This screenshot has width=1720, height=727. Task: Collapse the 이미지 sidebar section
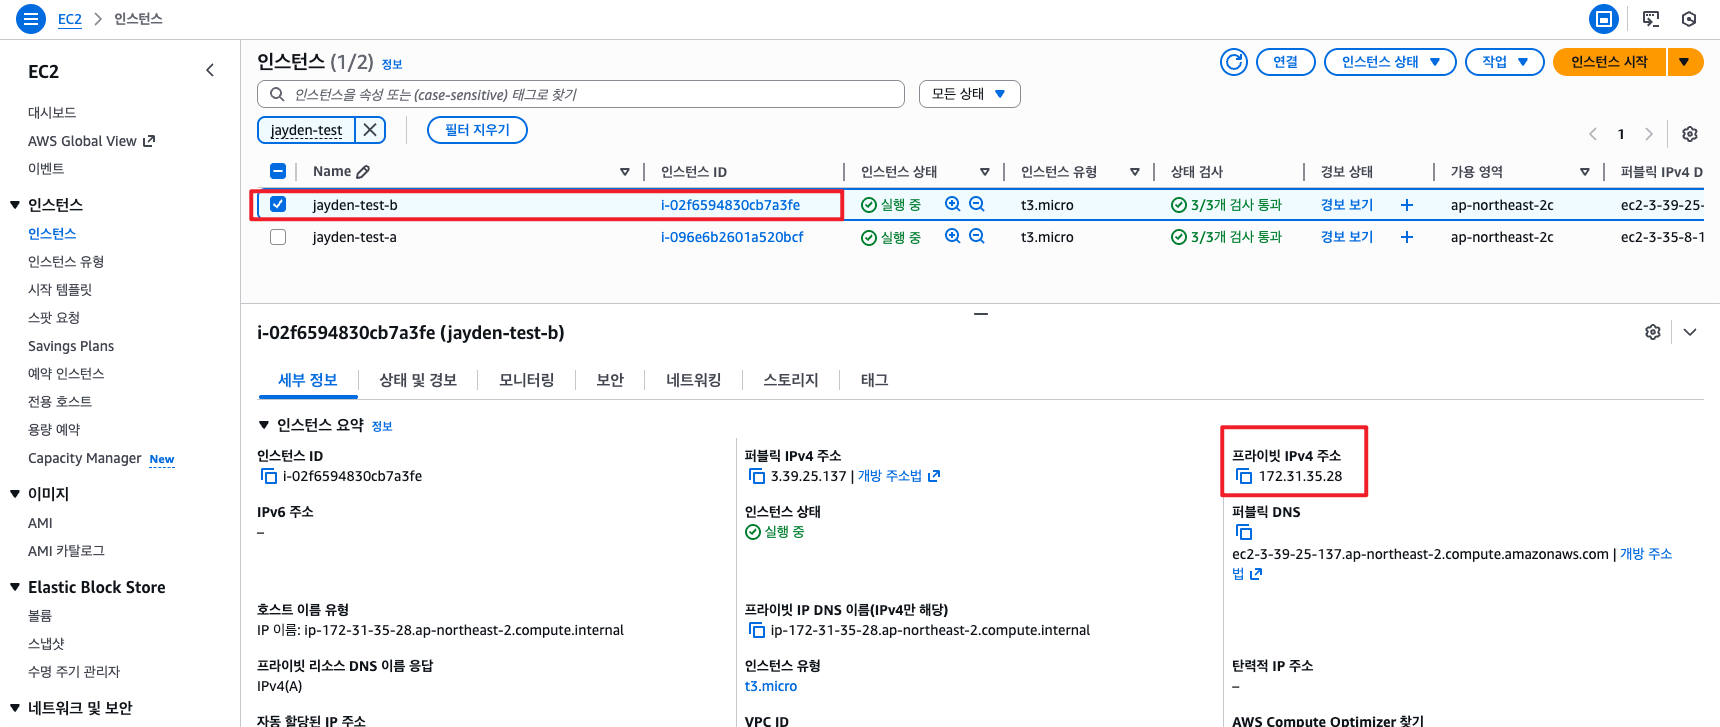point(15,494)
